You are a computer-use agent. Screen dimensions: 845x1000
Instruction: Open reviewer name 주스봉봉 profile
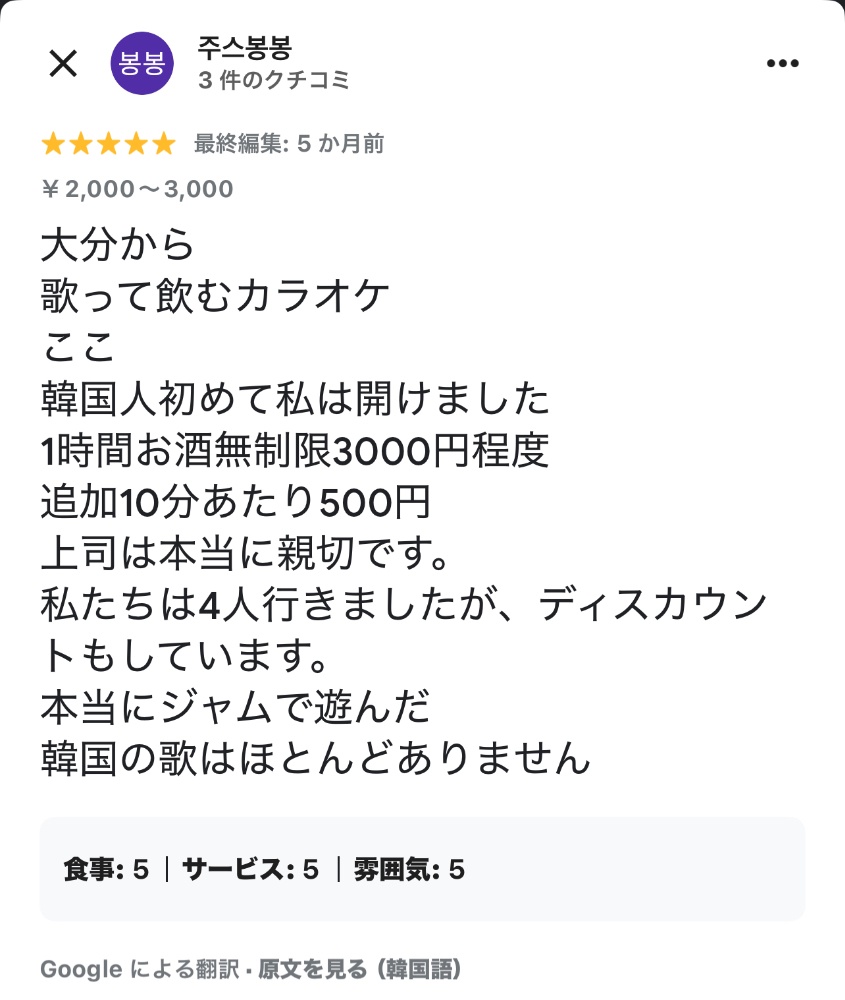click(x=245, y=49)
